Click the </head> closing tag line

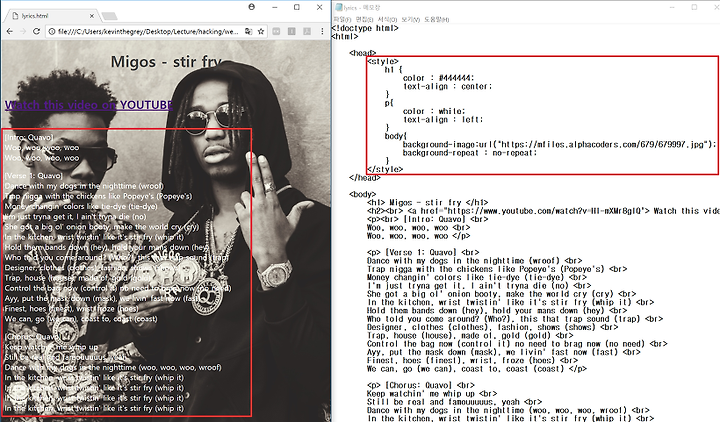365,178
